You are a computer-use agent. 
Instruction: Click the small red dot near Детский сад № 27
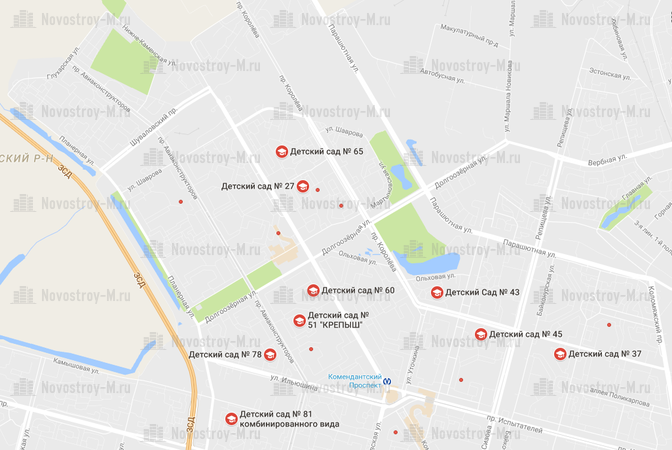coord(318,190)
